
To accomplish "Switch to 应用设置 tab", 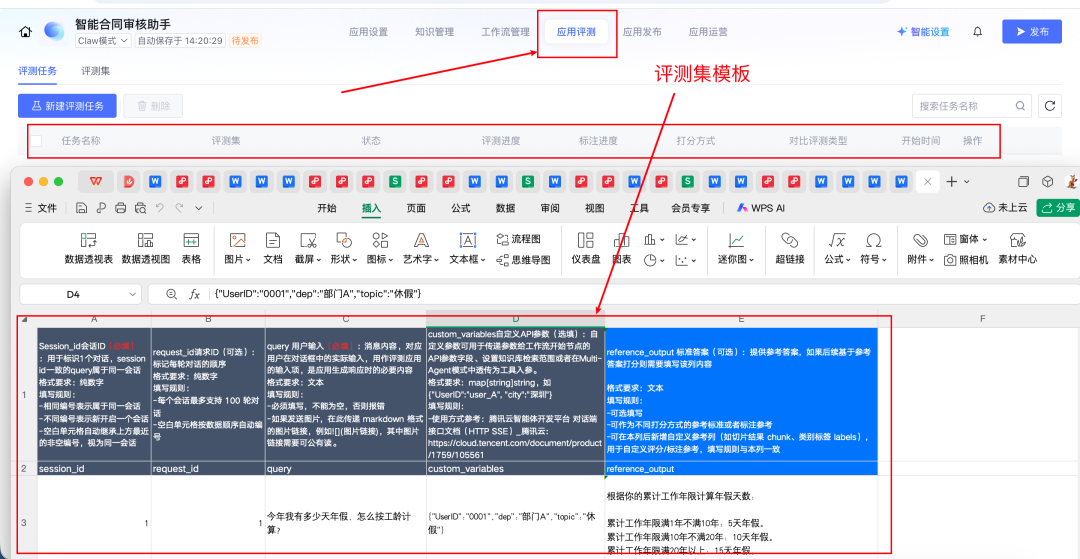I will click(368, 32).
